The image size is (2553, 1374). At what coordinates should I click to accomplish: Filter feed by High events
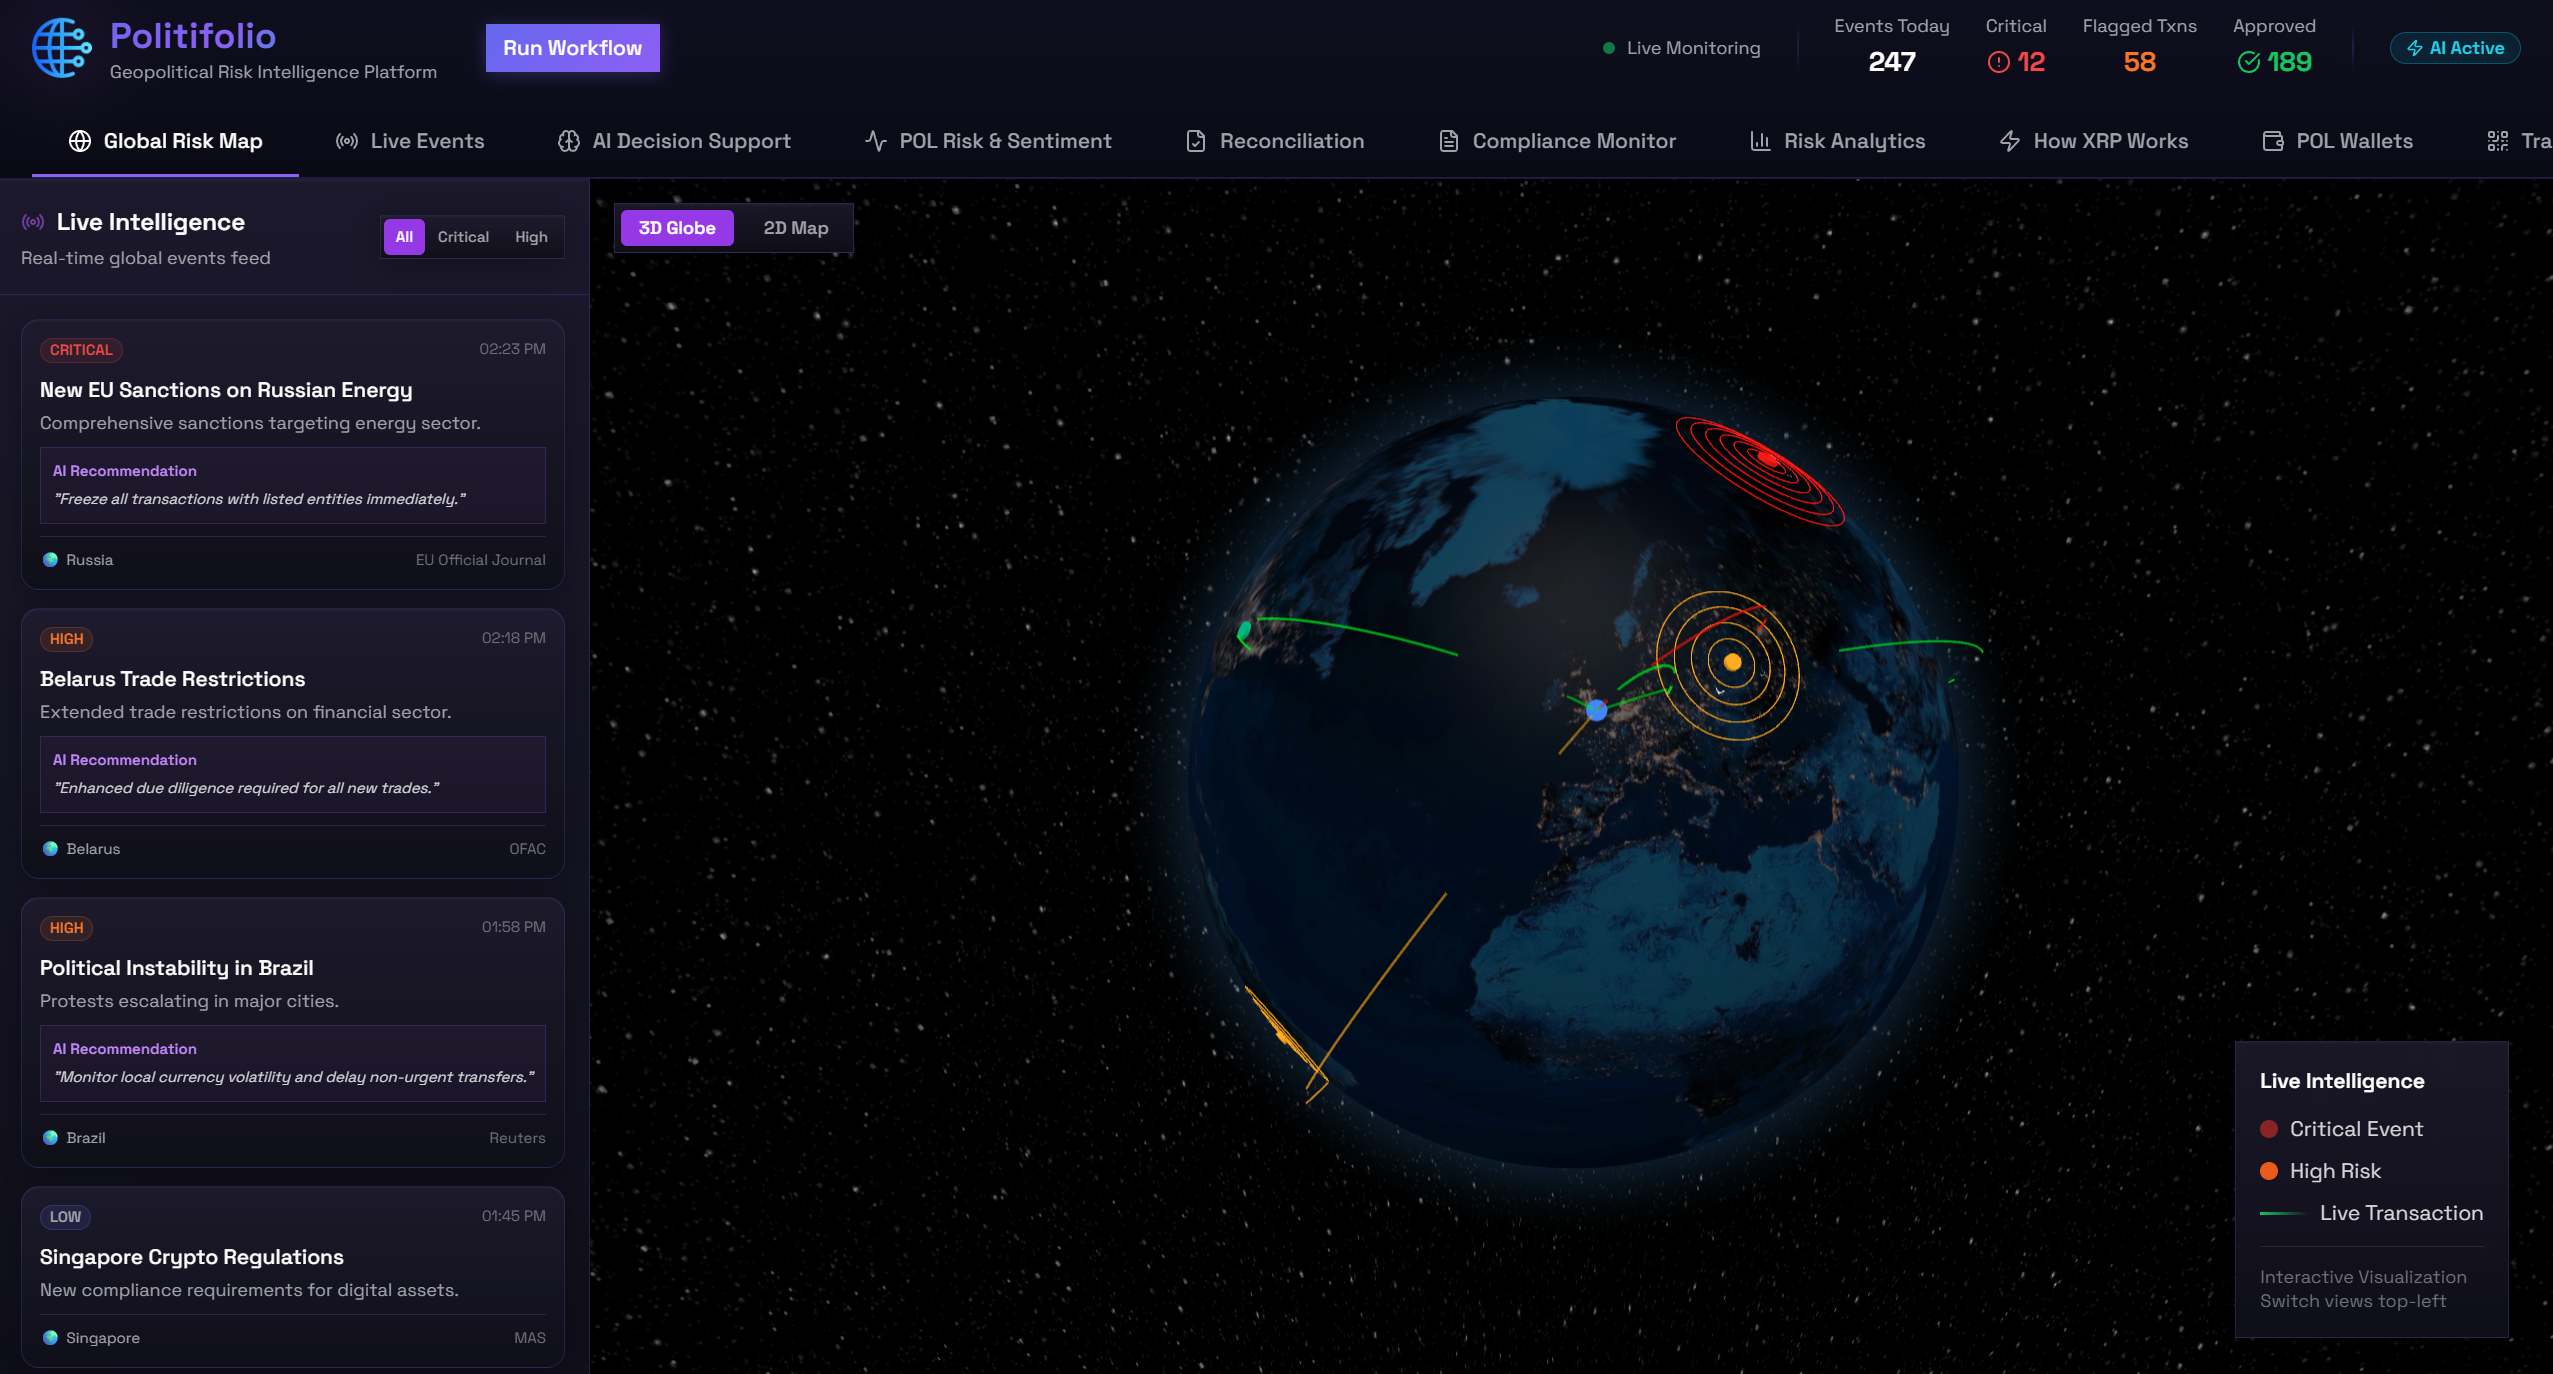point(531,237)
